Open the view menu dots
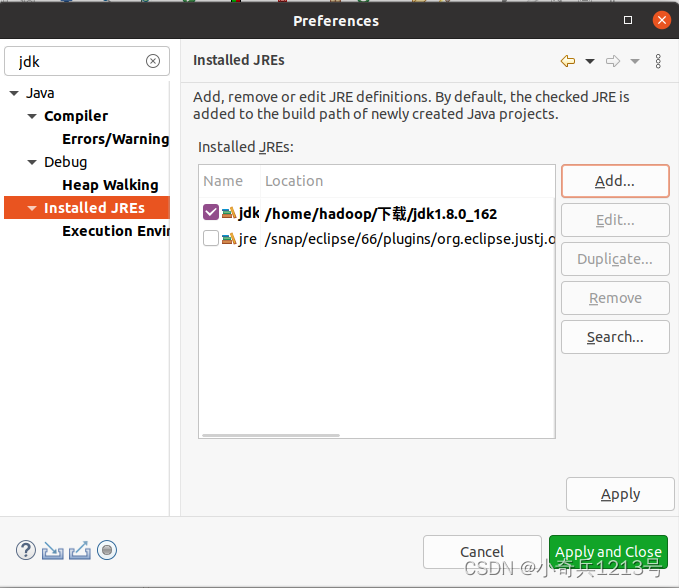Image resolution: width=679 pixels, height=588 pixels. click(658, 61)
